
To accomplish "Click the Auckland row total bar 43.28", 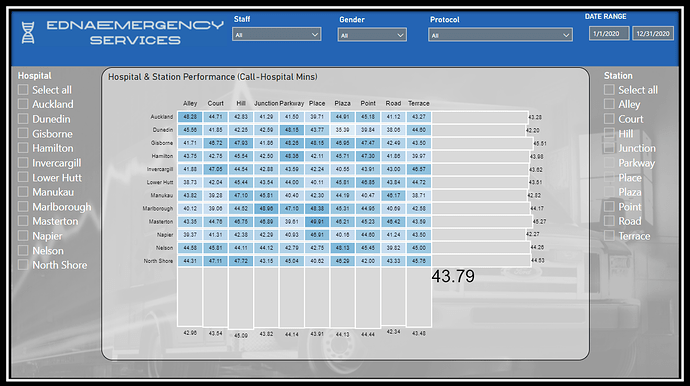I will pos(480,117).
